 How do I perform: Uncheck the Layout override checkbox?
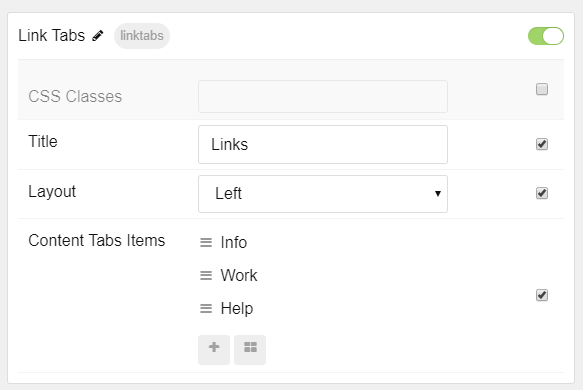542,193
